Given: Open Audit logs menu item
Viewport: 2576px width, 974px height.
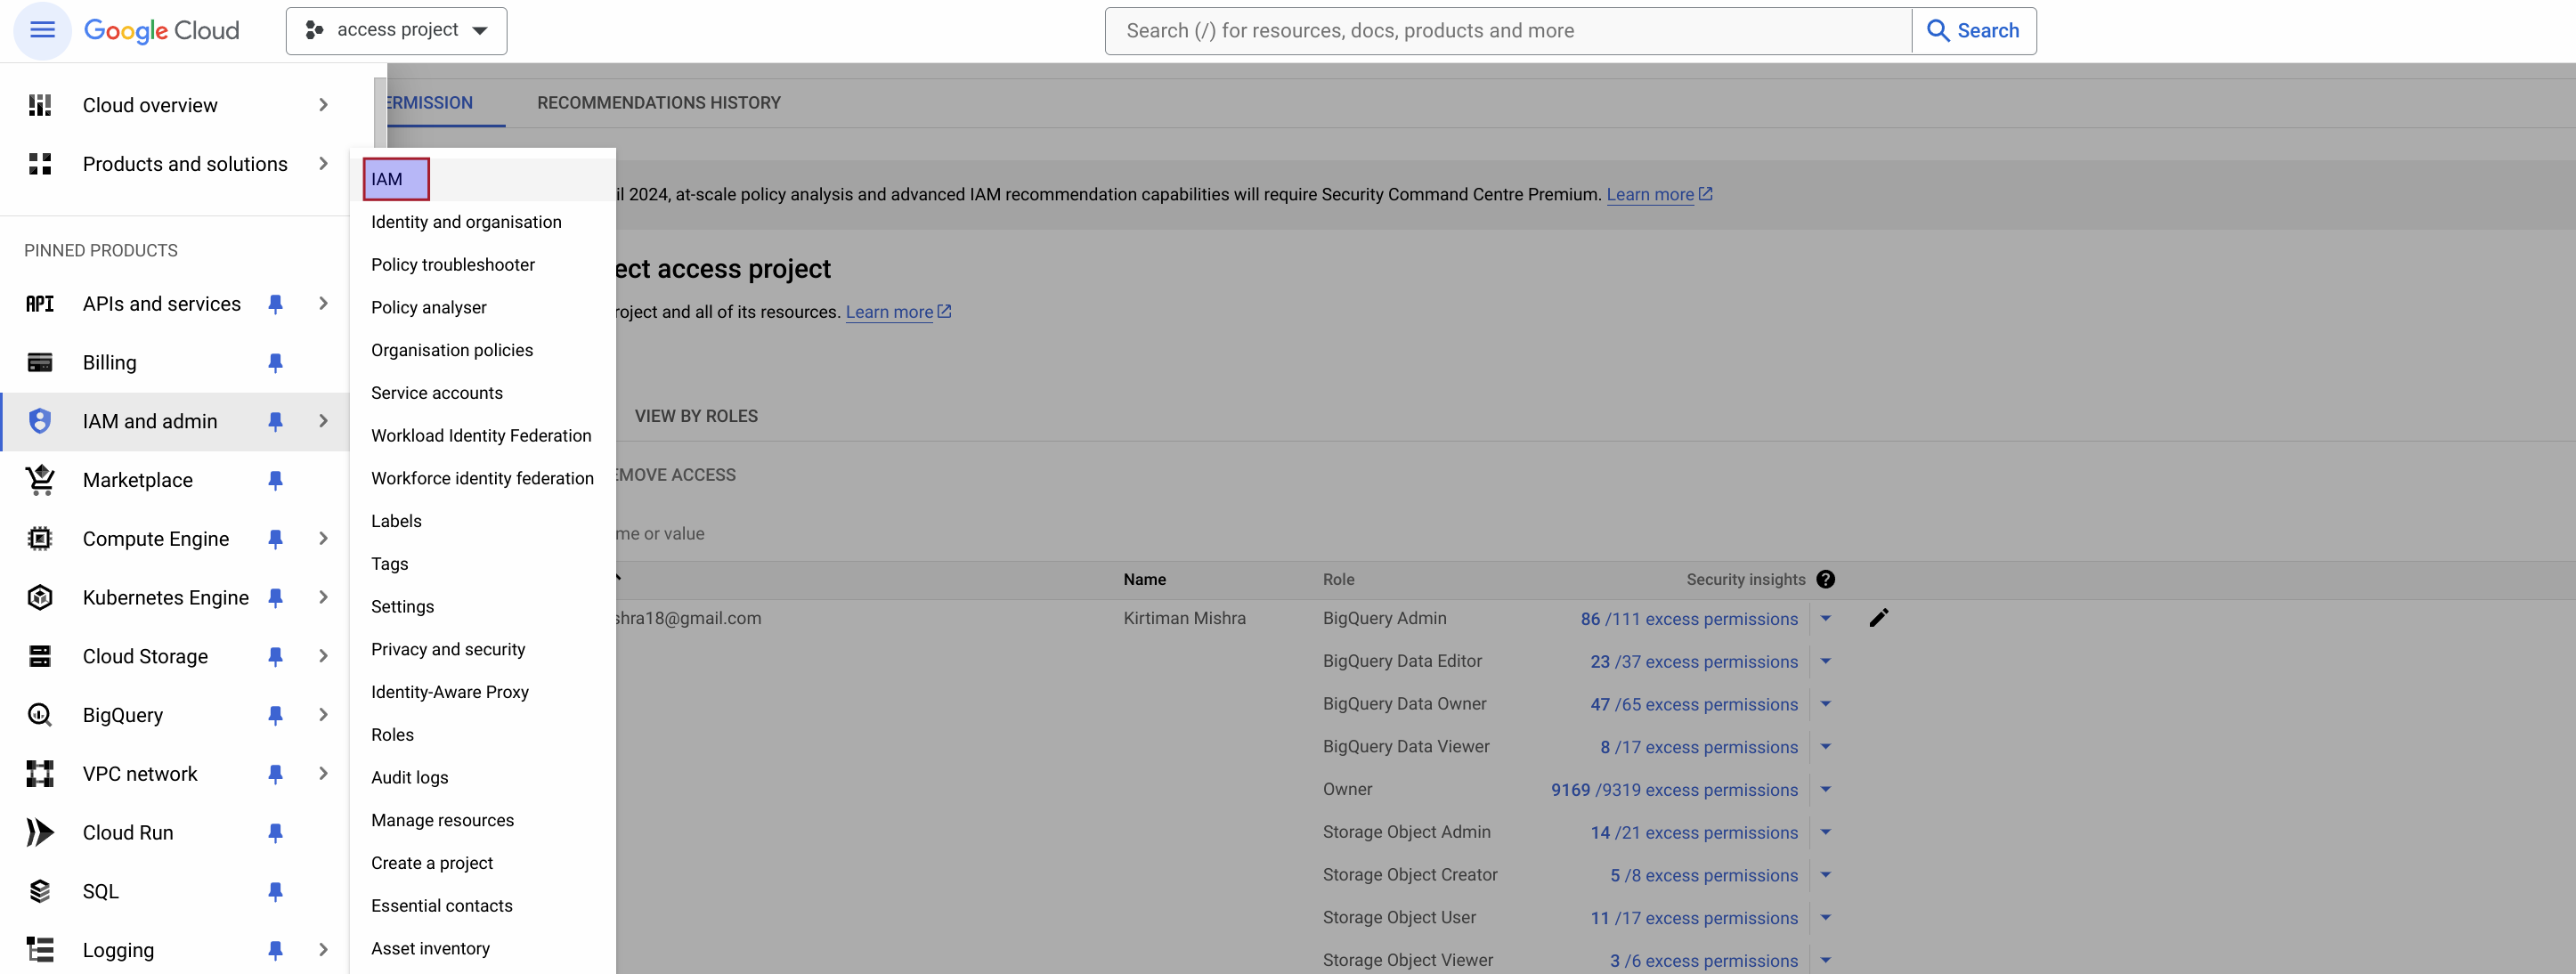Looking at the screenshot, I should tap(409, 778).
